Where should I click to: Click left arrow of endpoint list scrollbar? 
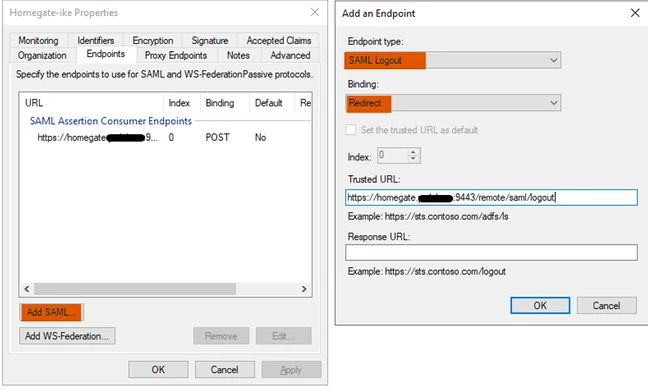point(27,289)
